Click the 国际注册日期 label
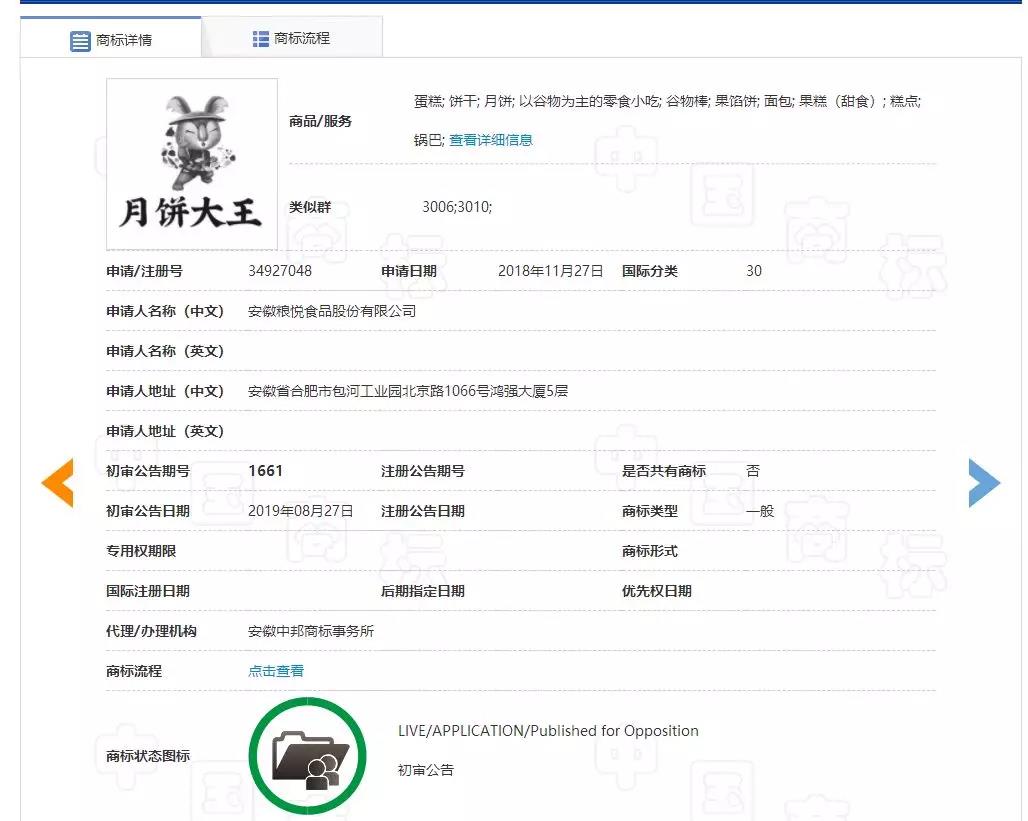Screen dimensions: 1028x821 pyautogui.click(x=148, y=591)
